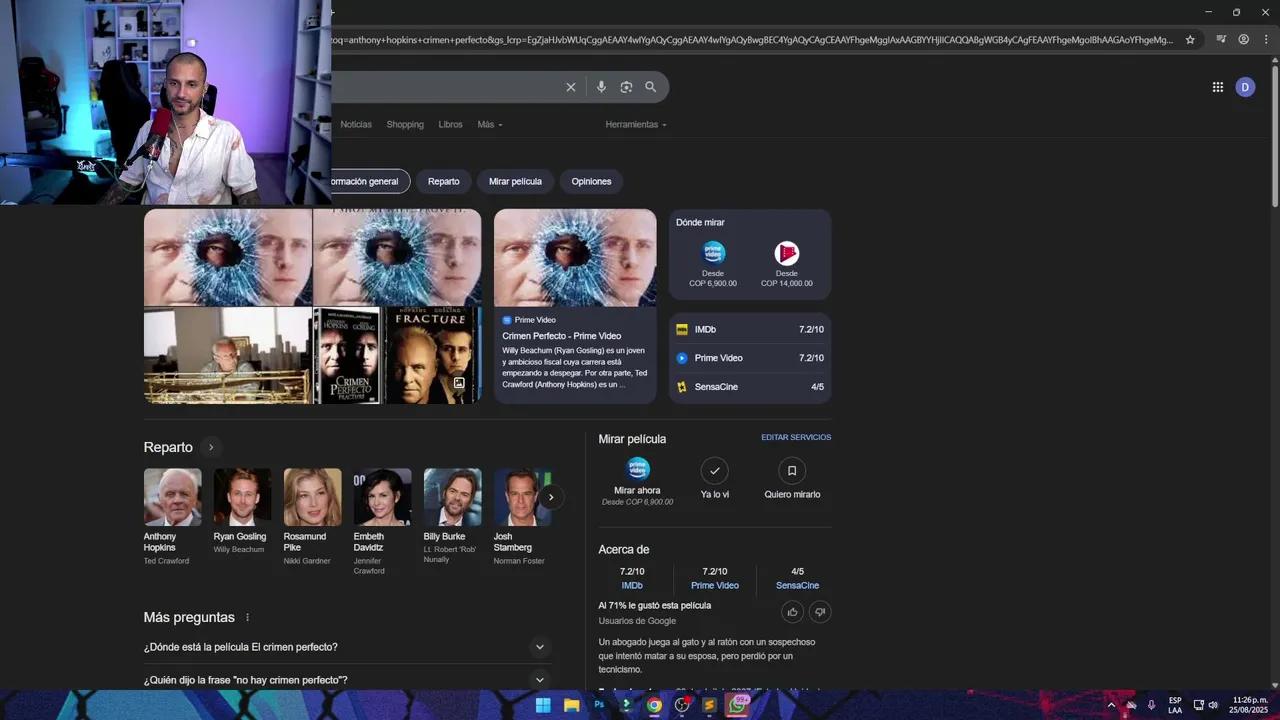This screenshot has width=1280, height=720.
Task: Switch to the Shopping tab
Action: [x=405, y=125]
